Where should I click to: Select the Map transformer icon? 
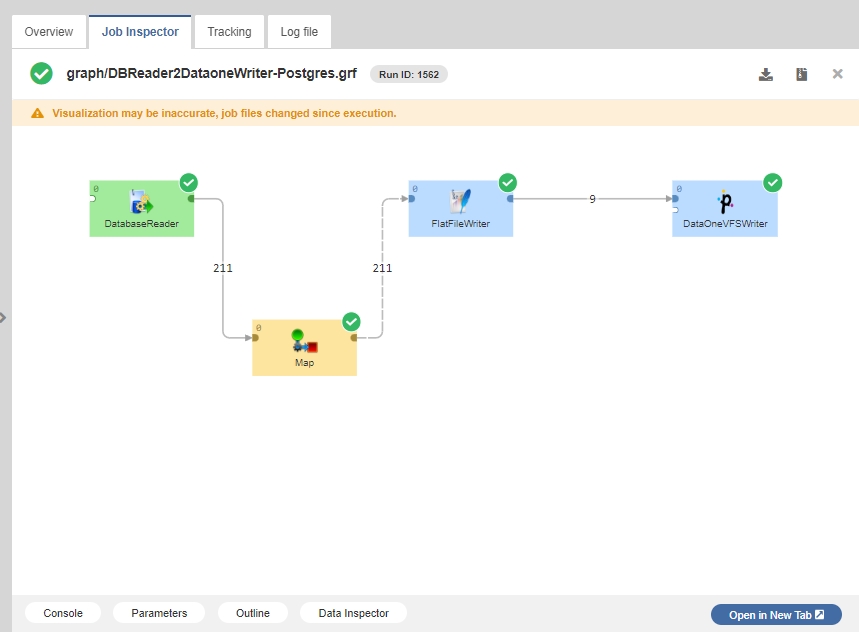305,341
